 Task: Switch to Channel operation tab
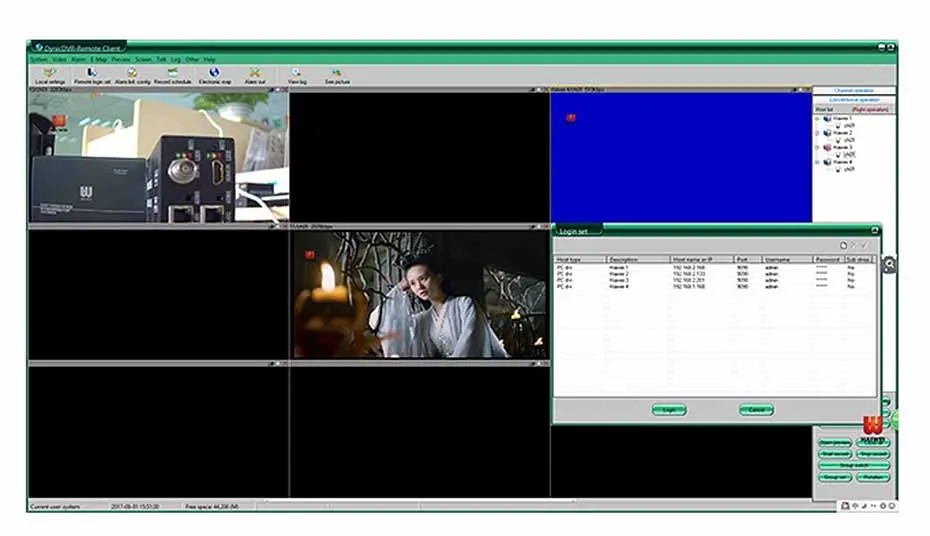[x=854, y=91]
